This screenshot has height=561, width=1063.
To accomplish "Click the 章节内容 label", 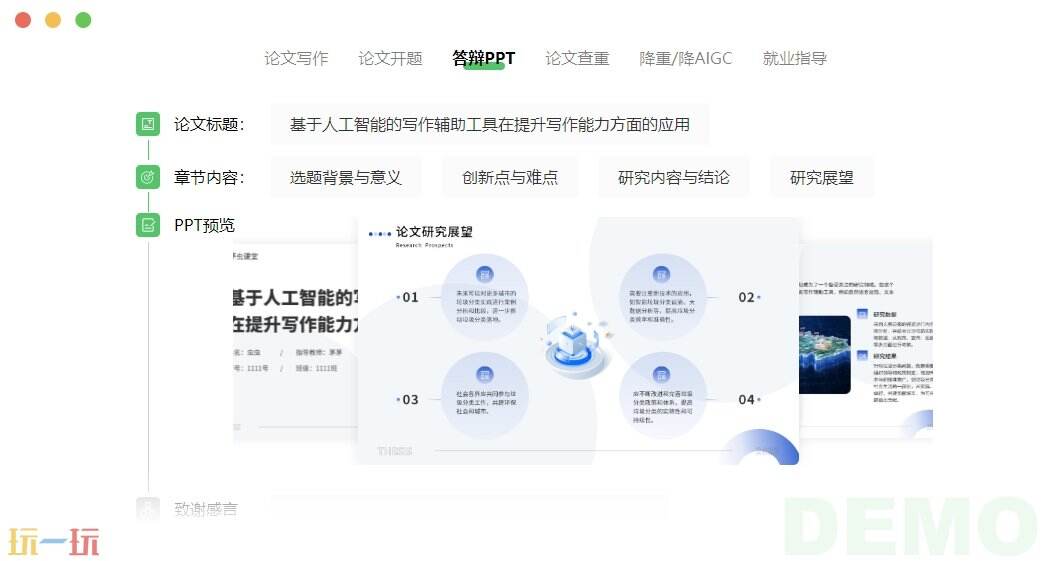I will 209,178.
